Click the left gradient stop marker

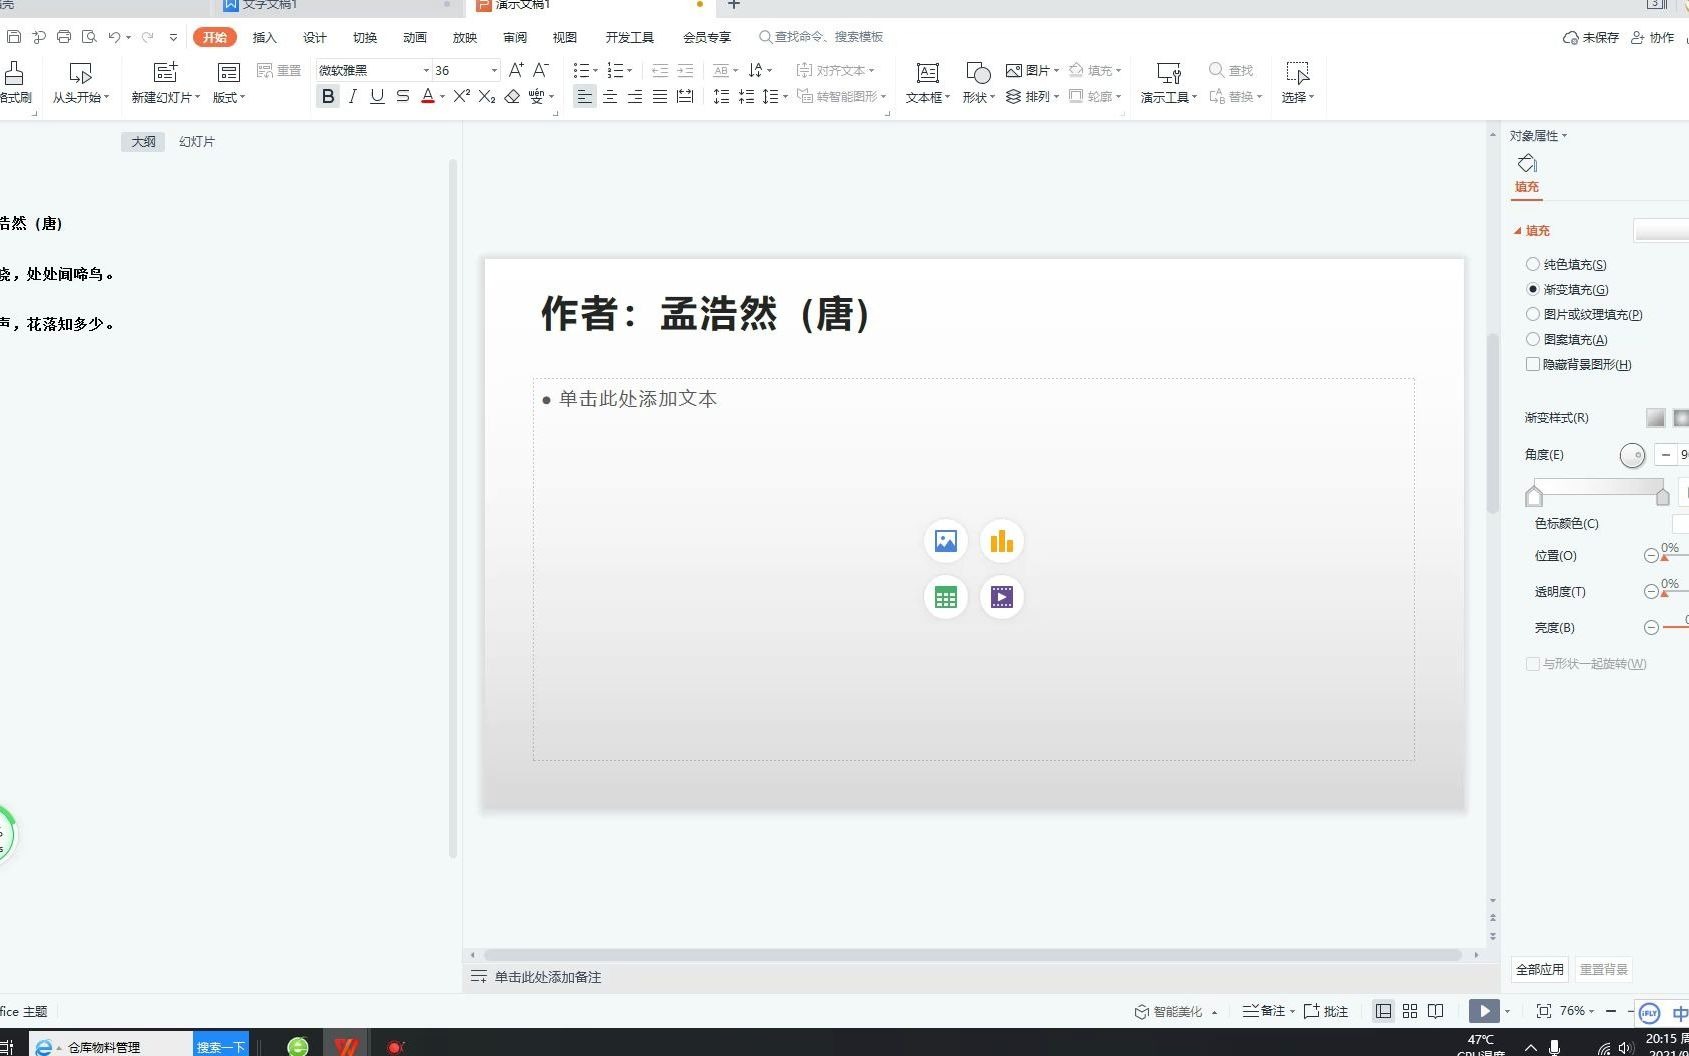(x=1534, y=495)
